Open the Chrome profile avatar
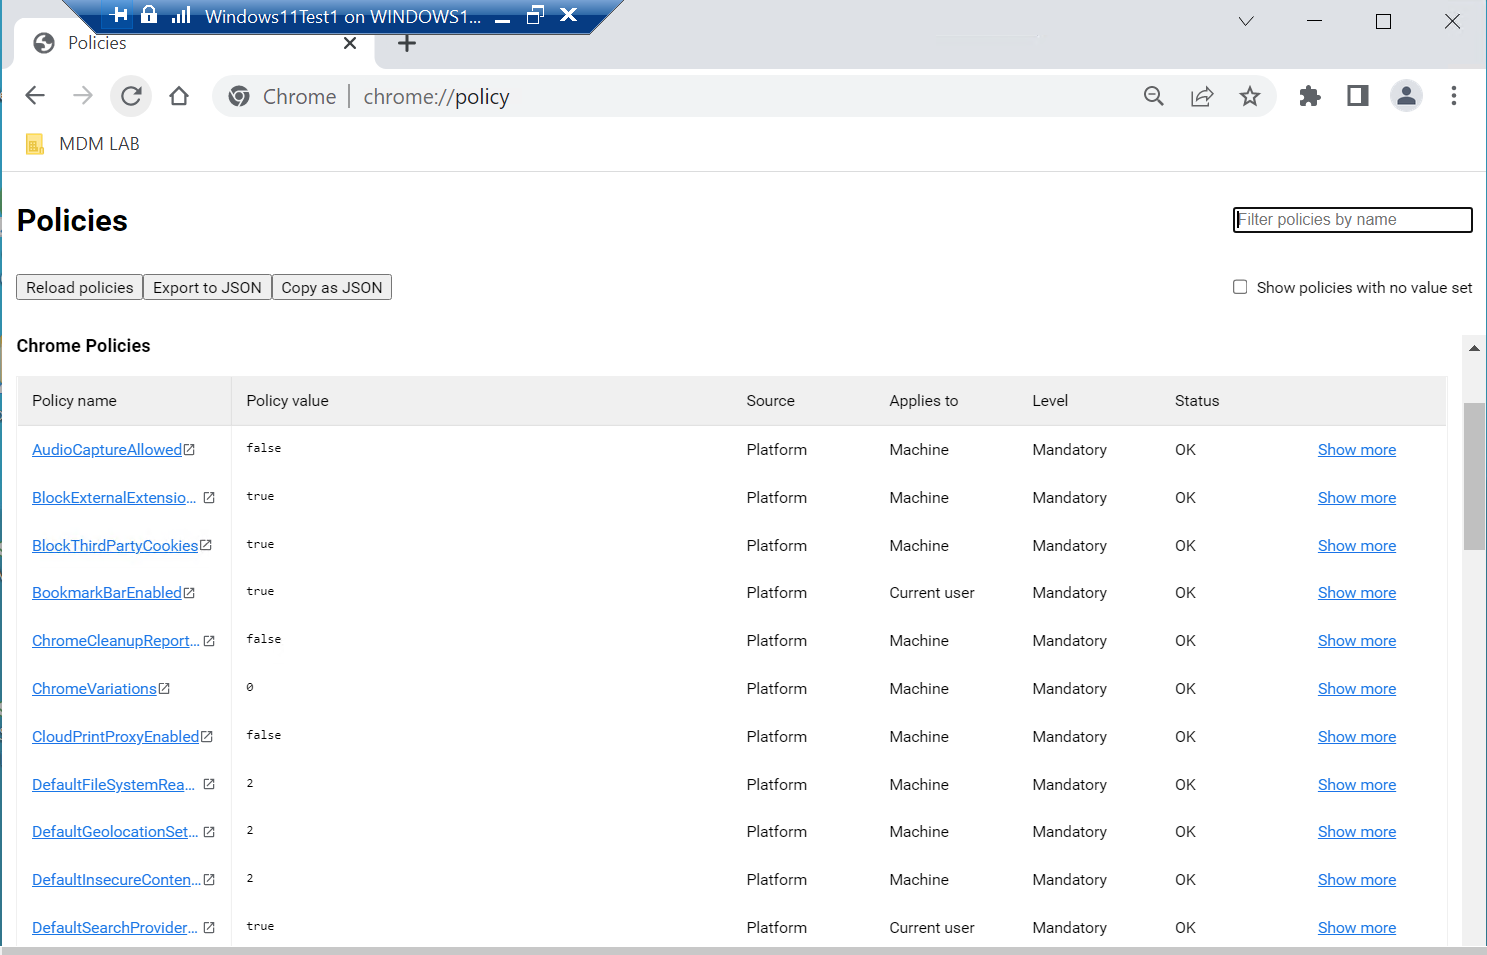The image size is (1487, 955). (1406, 96)
